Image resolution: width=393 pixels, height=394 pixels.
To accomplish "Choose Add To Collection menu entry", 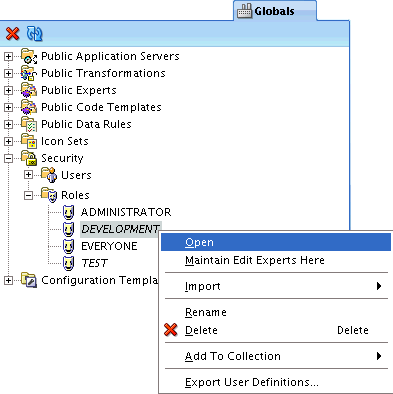I will tap(276, 356).
